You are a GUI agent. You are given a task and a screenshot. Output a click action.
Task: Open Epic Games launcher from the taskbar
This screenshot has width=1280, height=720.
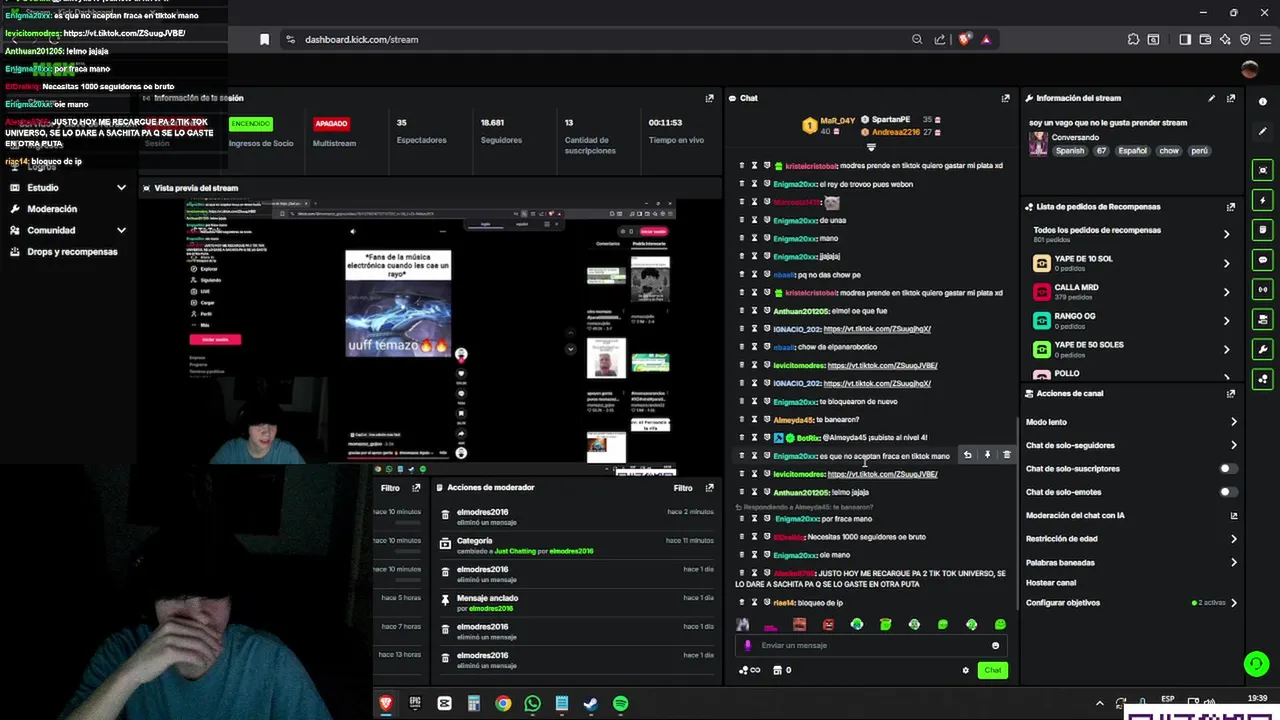[x=415, y=704]
